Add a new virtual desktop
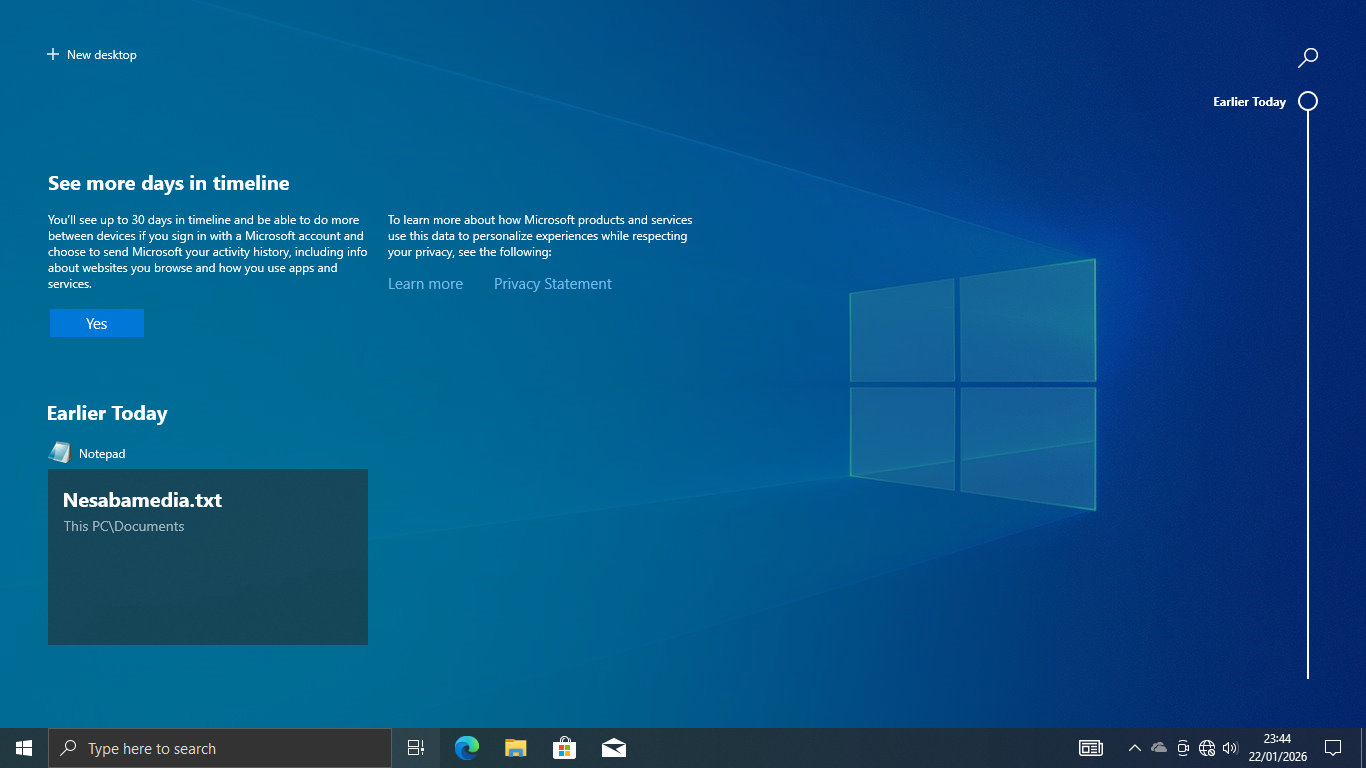The width and height of the screenshot is (1366, 768). pyautogui.click(x=92, y=55)
